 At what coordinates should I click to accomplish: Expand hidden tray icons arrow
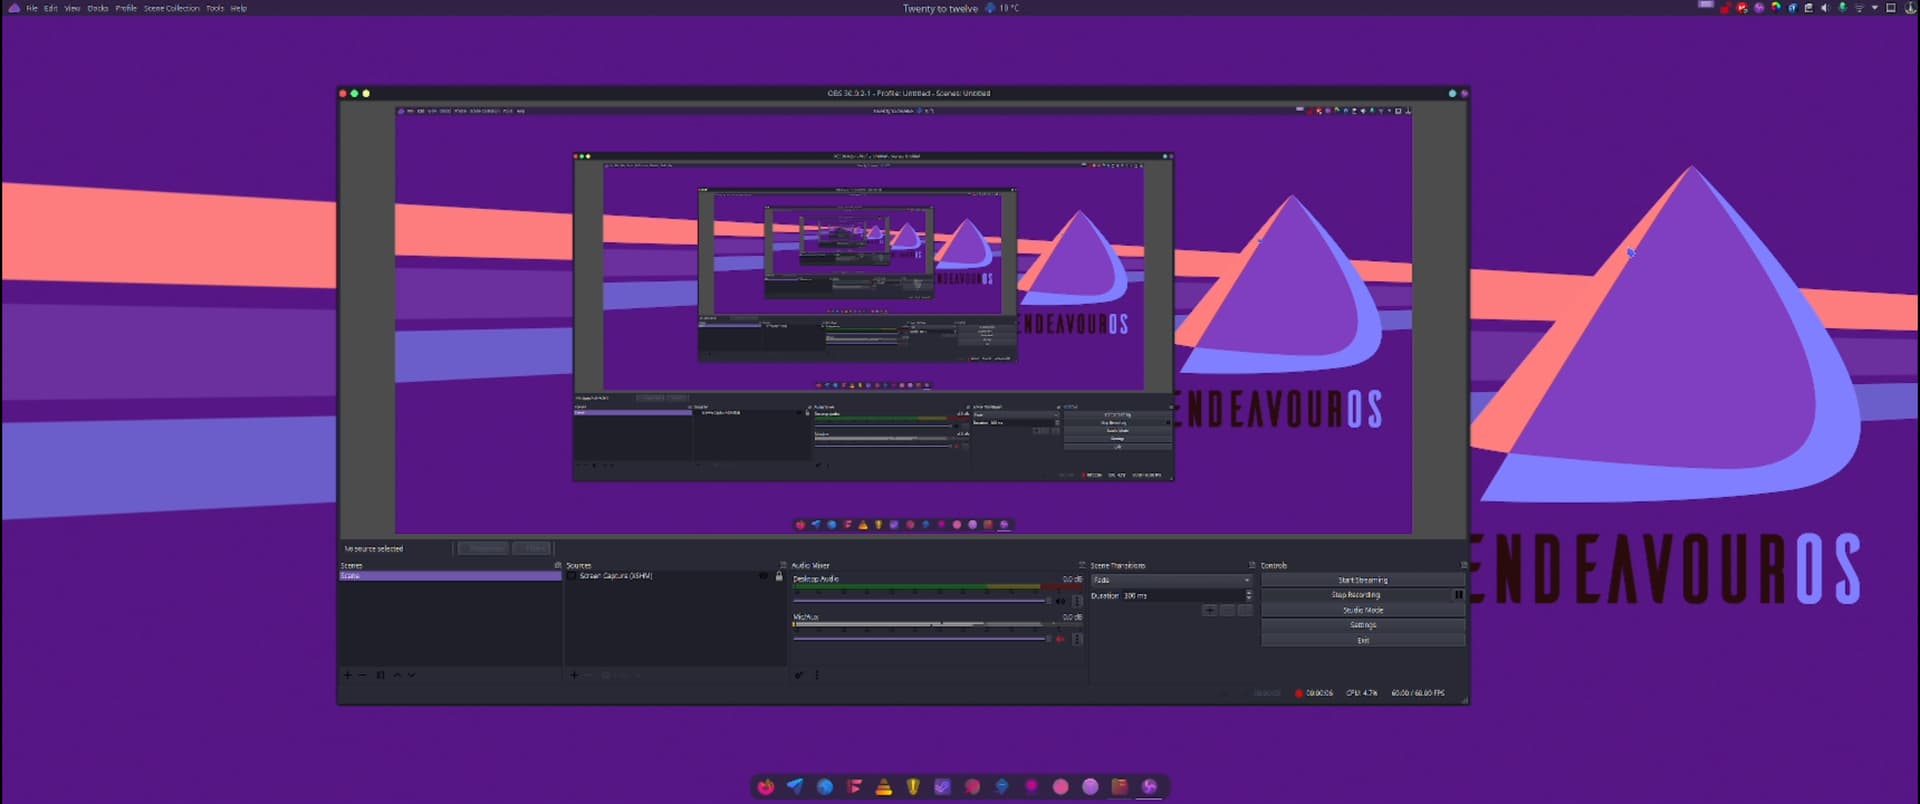(x=1875, y=8)
